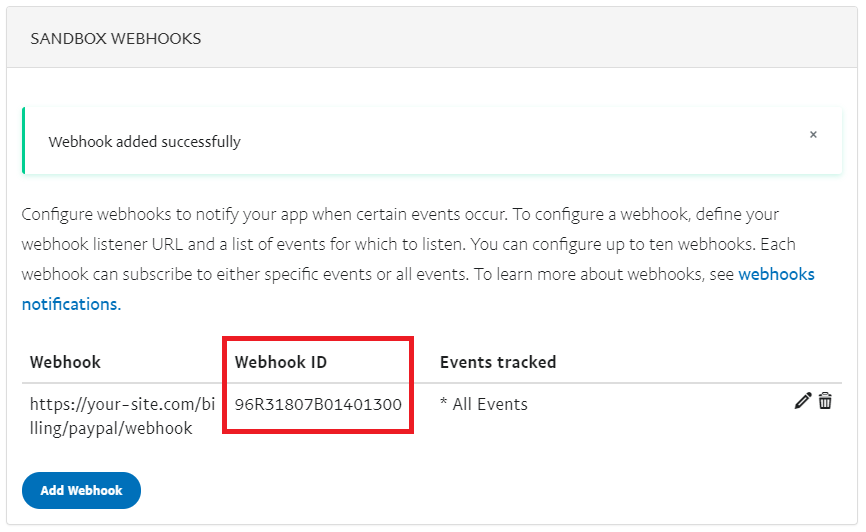Click the '* All Events' cell
The width and height of the screenshot is (866, 532).
coord(483,404)
